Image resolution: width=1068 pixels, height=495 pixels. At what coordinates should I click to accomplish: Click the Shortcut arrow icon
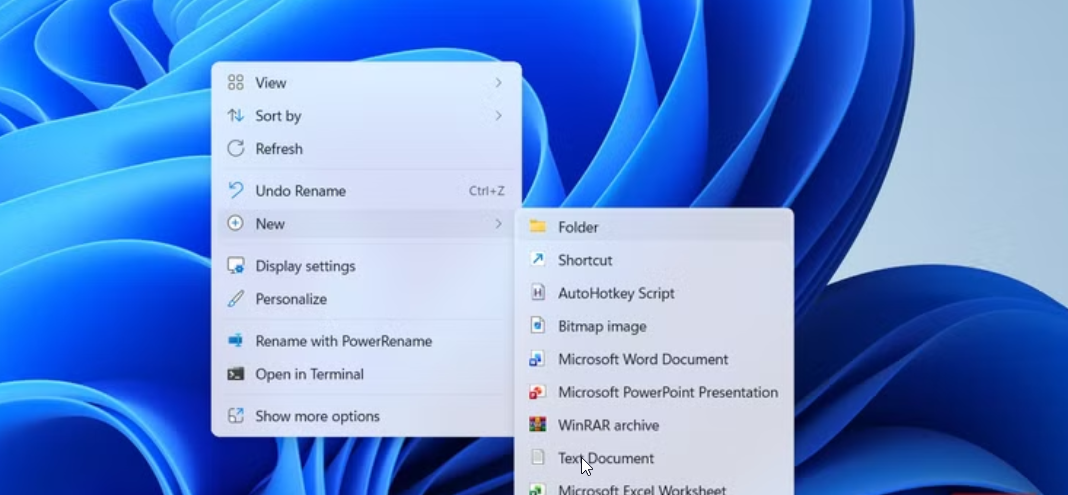[538, 260]
